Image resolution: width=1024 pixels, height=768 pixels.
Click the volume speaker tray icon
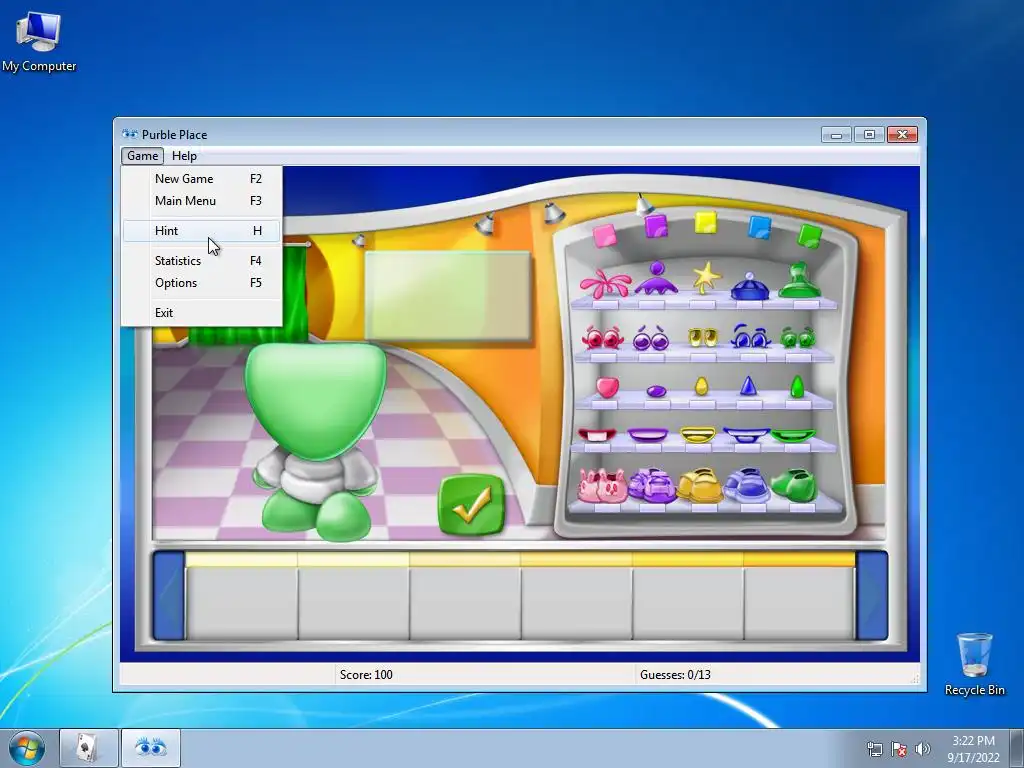(922, 749)
